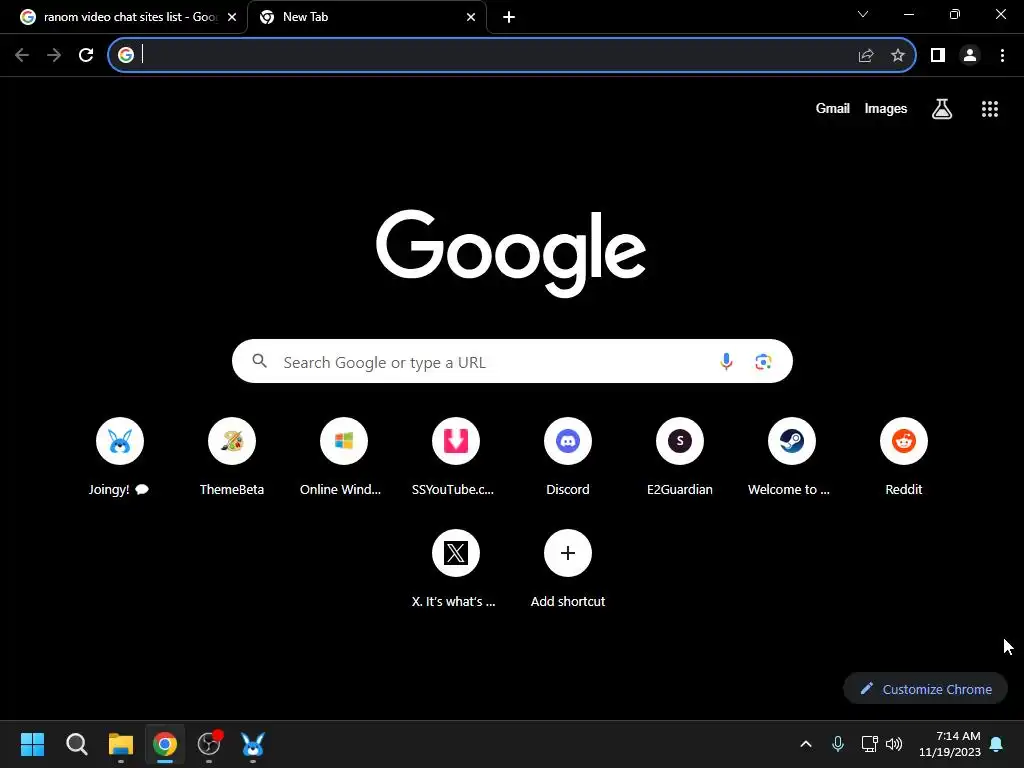Add a new shortcut tile
This screenshot has height=768, width=1024.
pyautogui.click(x=568, y=568)
